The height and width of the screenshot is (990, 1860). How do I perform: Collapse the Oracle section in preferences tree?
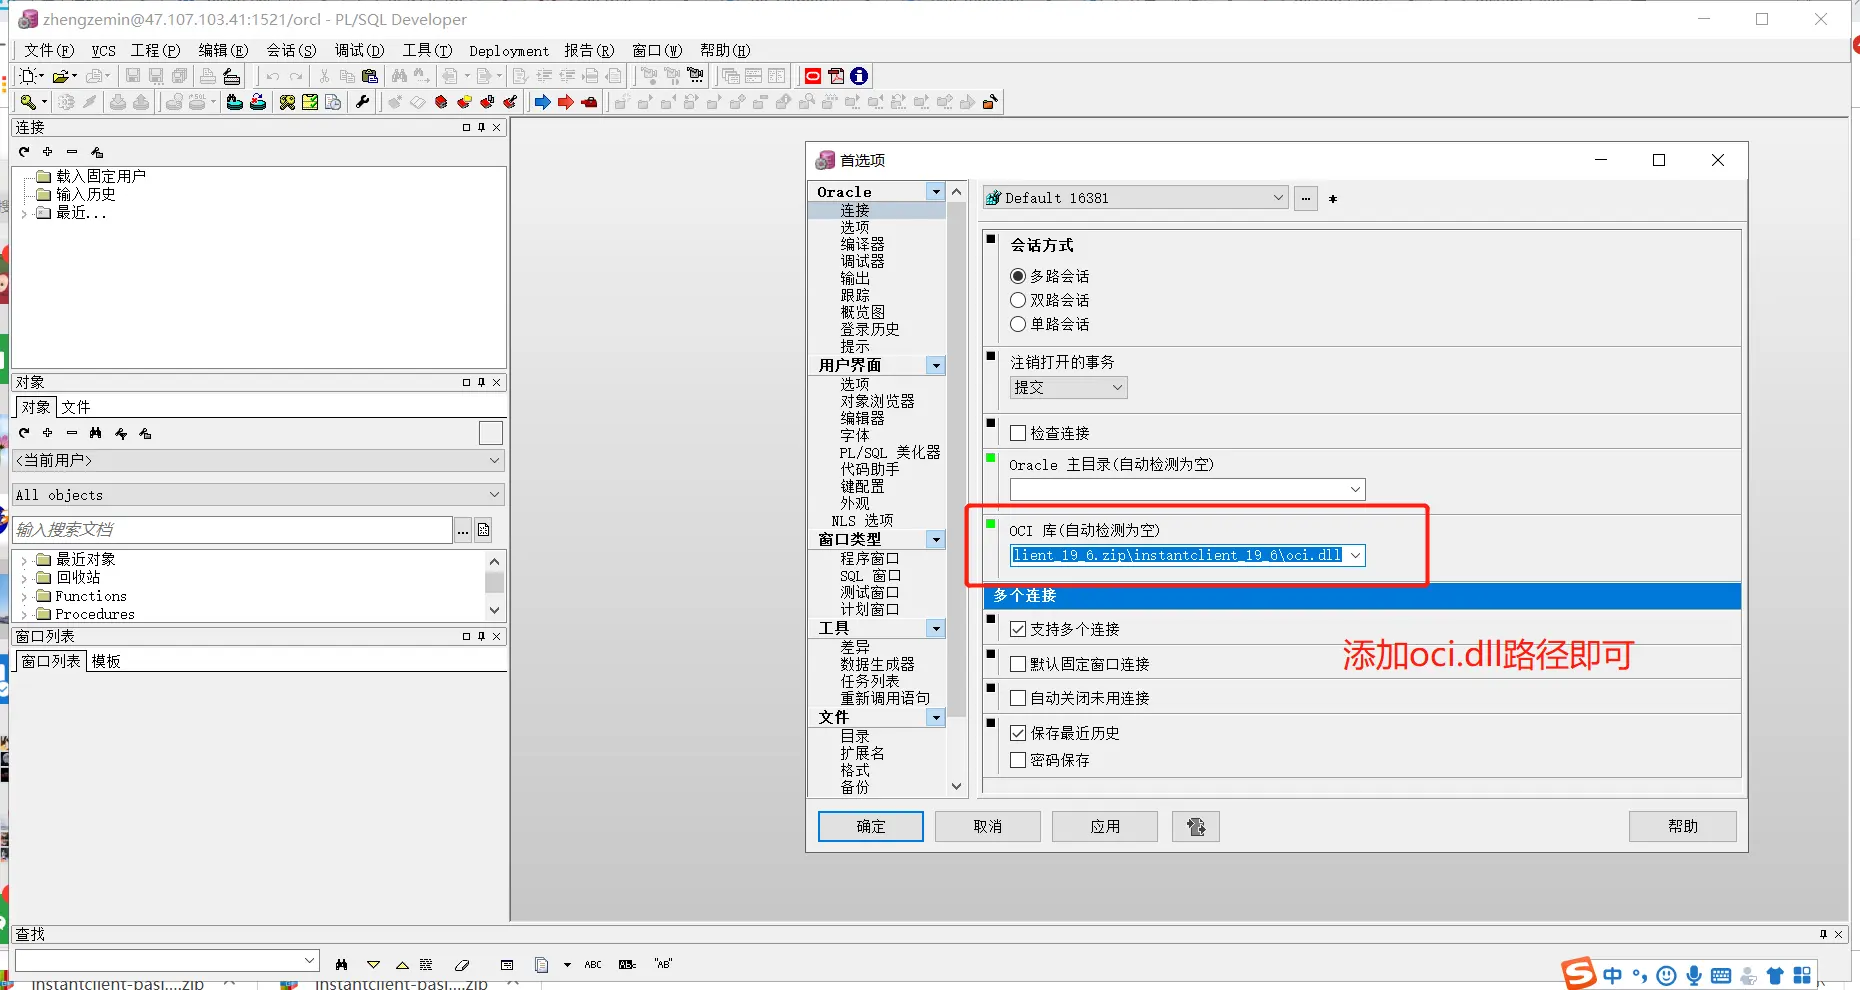point(936,191)
